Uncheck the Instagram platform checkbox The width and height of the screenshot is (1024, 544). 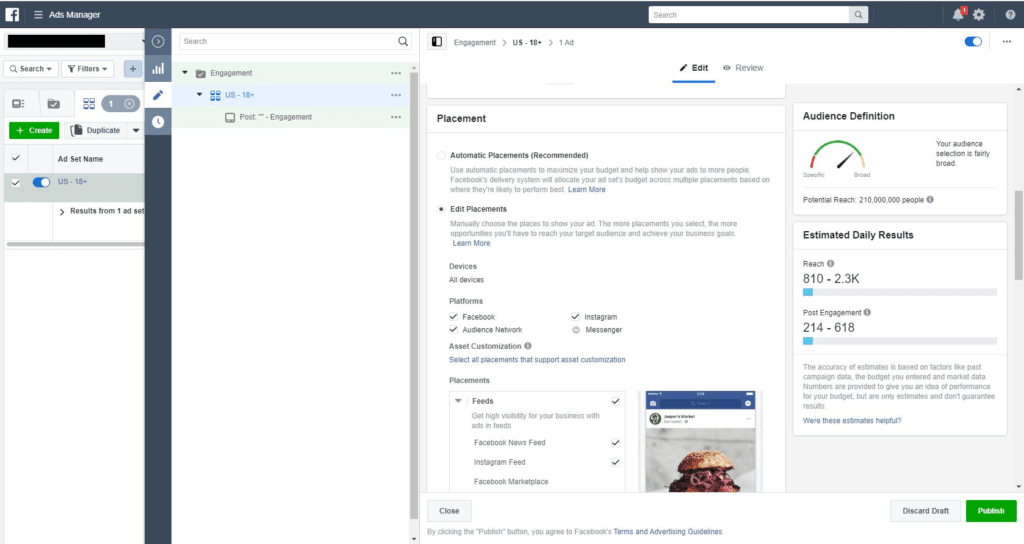pos(575,317)
